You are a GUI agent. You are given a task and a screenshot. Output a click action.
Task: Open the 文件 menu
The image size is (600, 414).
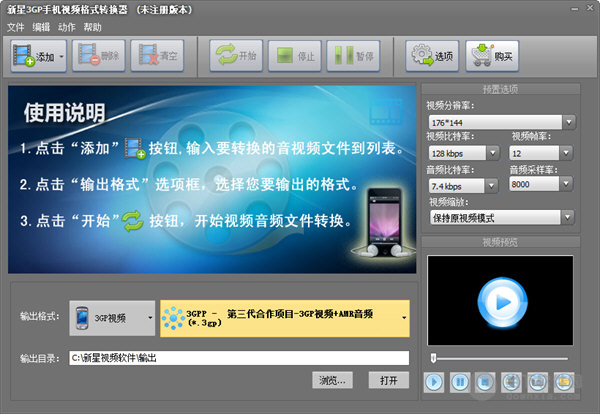[x=16, y=27]
